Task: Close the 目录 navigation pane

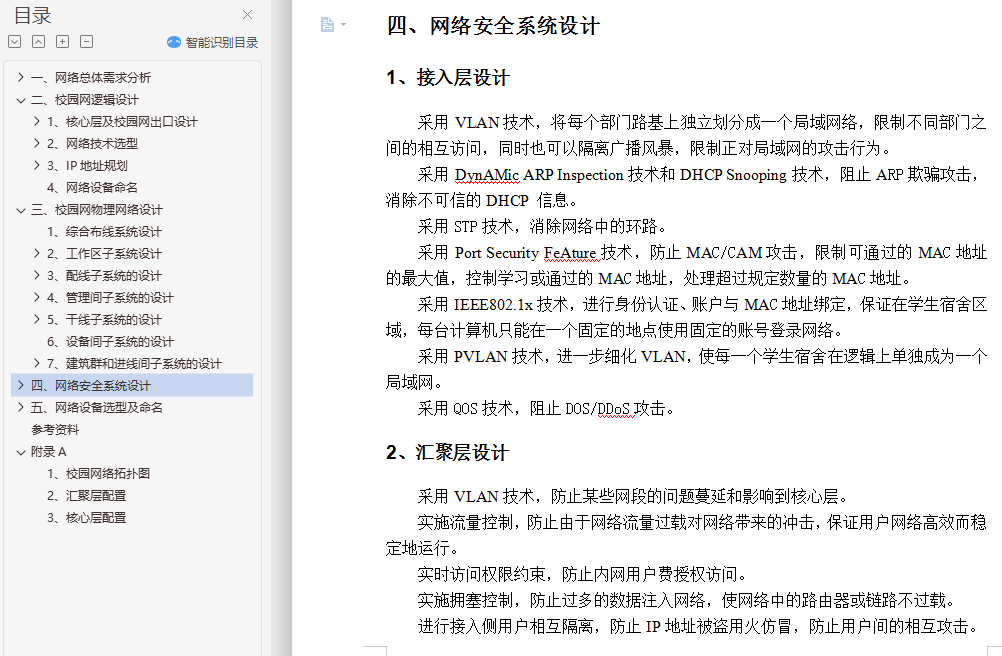Action: pos(247,14)
